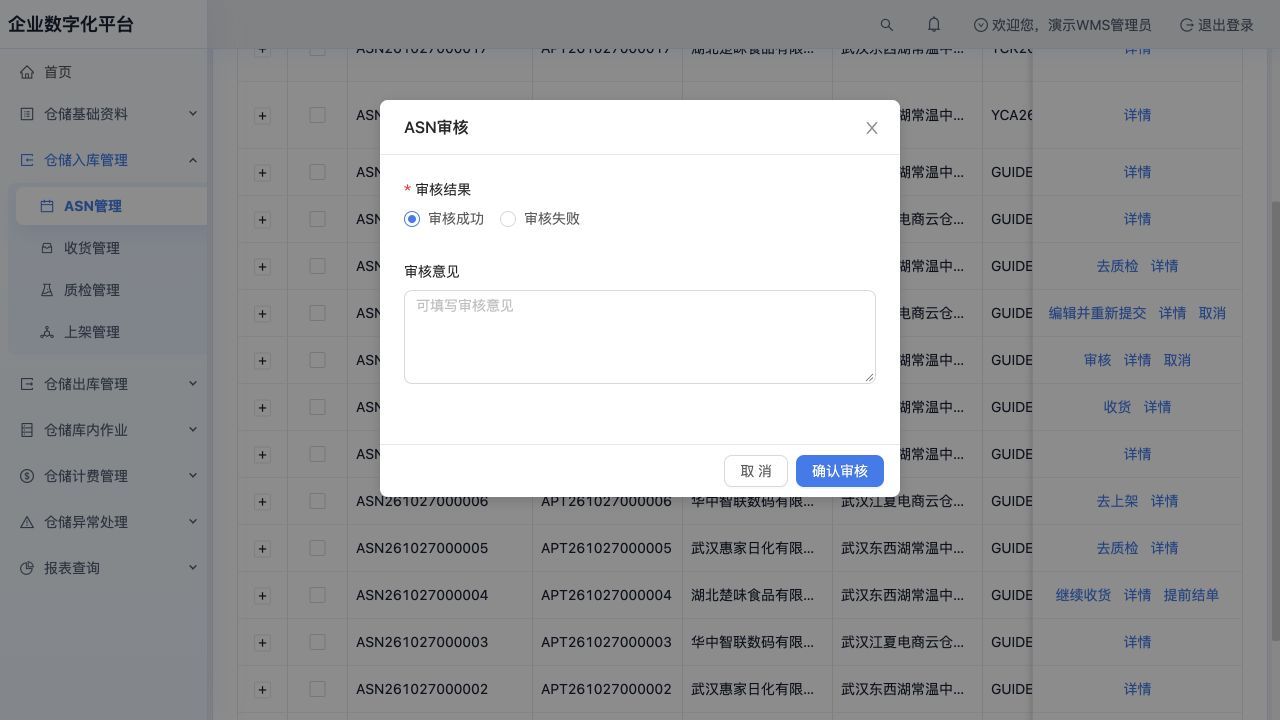Viewport: 1280px width, 720px height.
Task: Click the 收货 action link in table
Action: click(1117, 407)
